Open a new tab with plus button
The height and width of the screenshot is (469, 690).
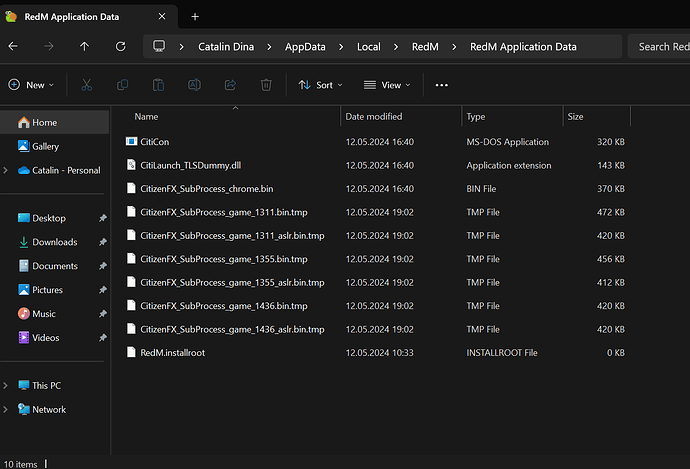(x=195, y=16)
